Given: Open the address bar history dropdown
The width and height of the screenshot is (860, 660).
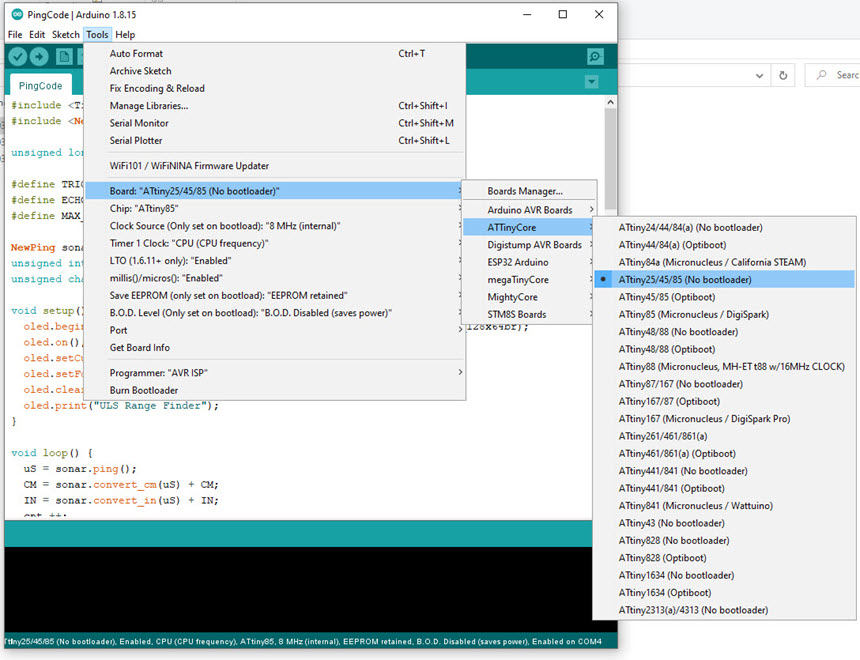Looking at the screenshot, I should (x=760, y=75).
